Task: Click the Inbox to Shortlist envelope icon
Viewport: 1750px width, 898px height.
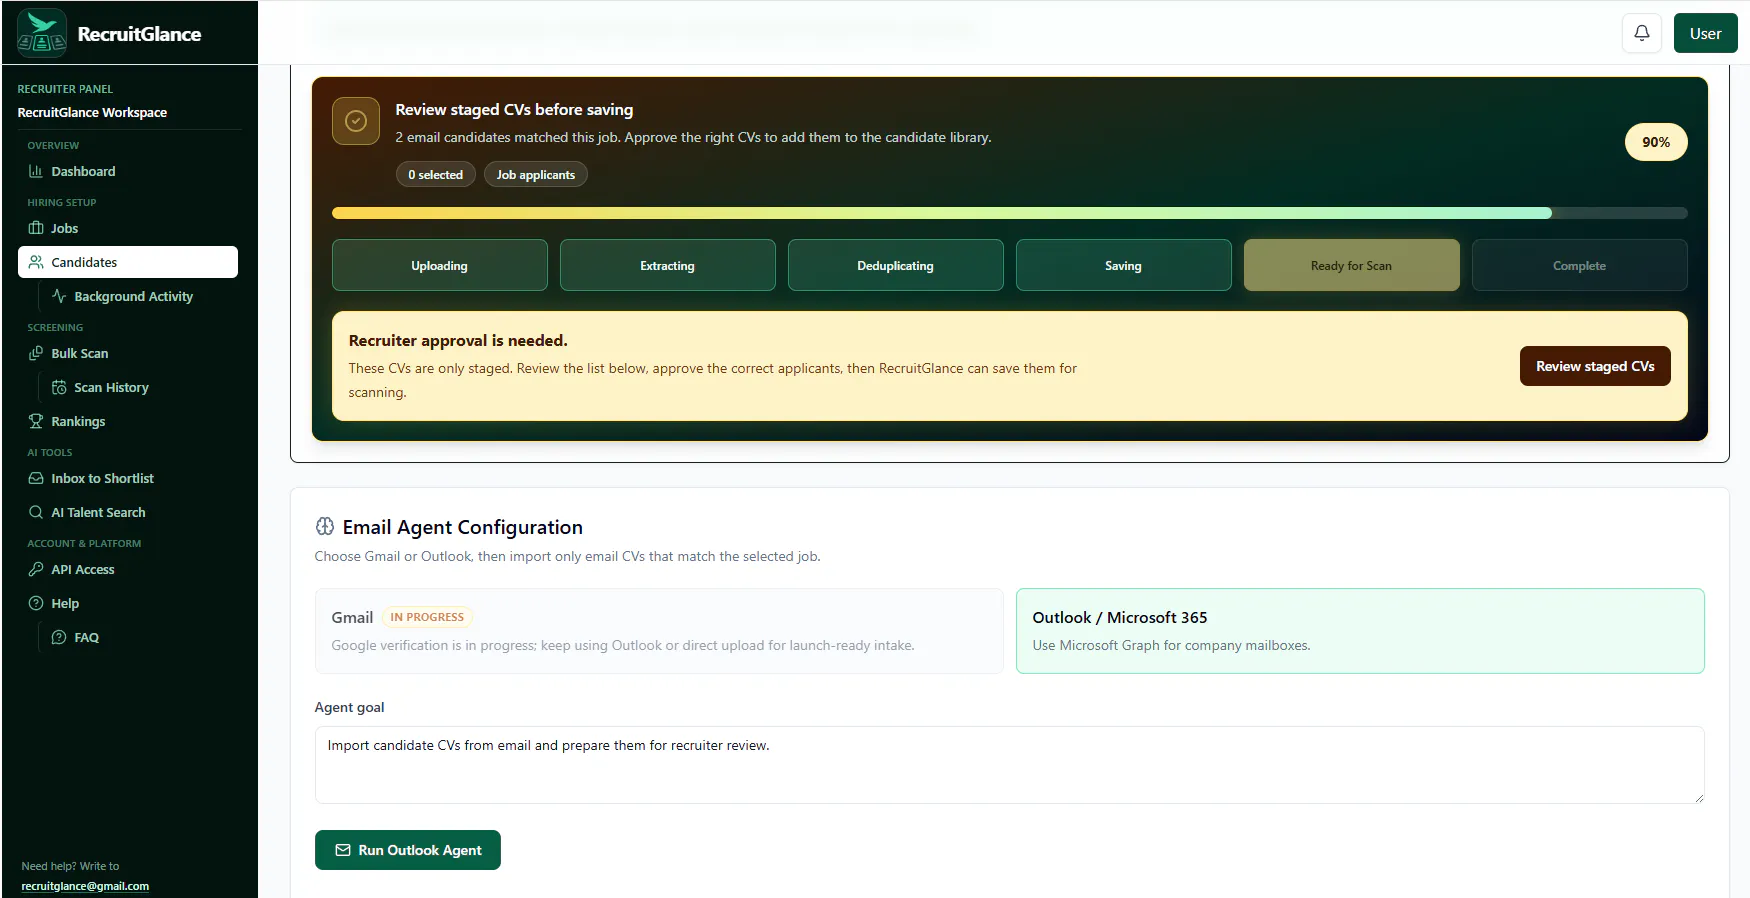Action: pyautogui.click(x=36, y=479)
